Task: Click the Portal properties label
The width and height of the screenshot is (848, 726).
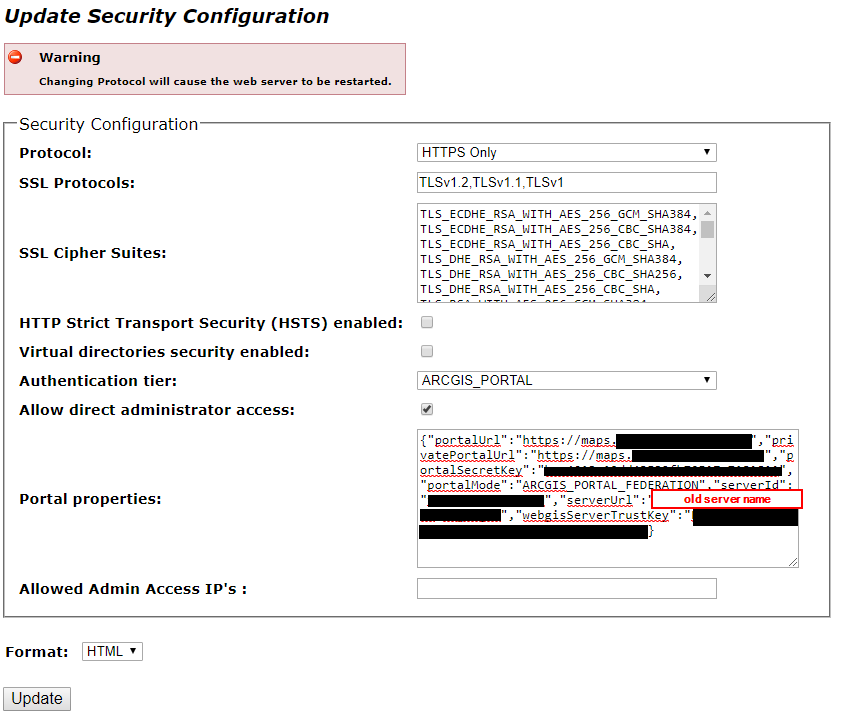Action: pos(90,499)
